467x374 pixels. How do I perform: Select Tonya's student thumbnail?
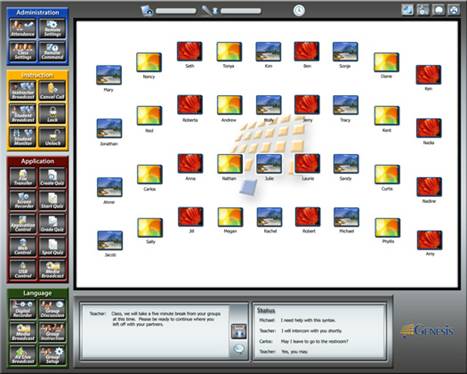(x=229, y=51)
